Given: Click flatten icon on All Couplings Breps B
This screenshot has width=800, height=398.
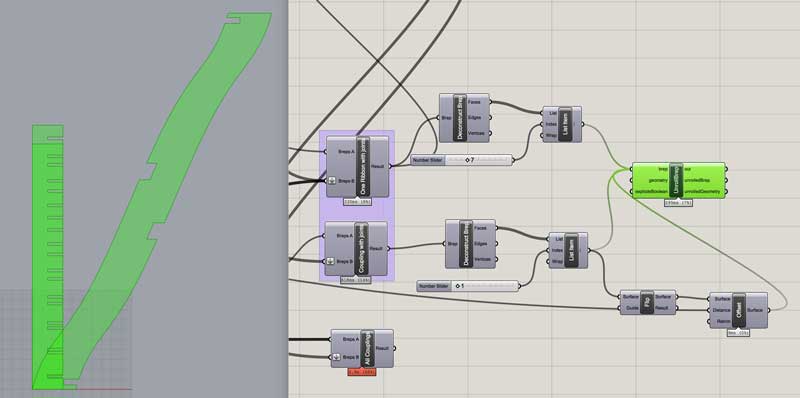Looking at the screenshot, I should [x=337, y=357].
